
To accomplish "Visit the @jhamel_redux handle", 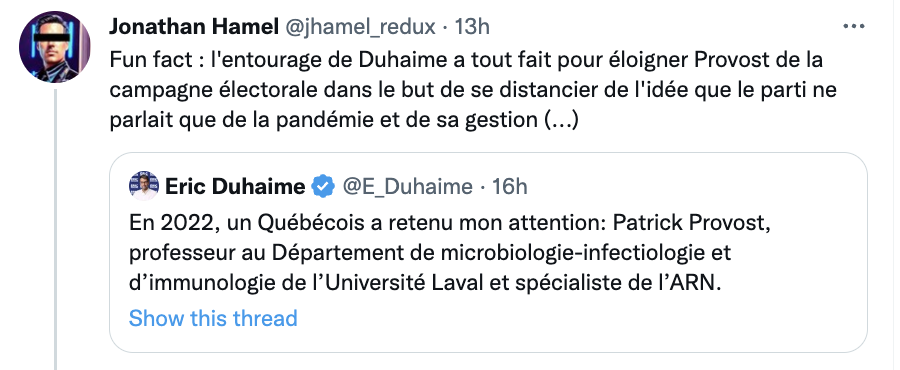I will pyautogui.click(x=360, y=27).
